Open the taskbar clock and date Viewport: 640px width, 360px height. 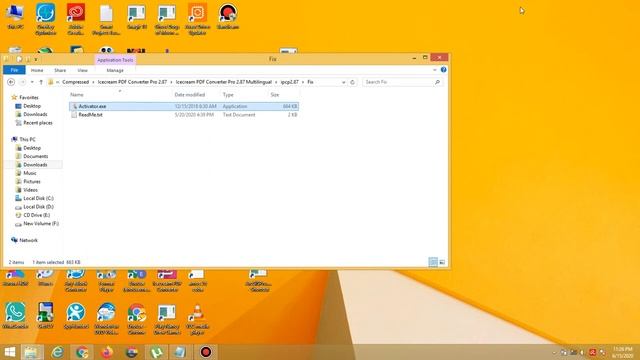tap(622, 352)
